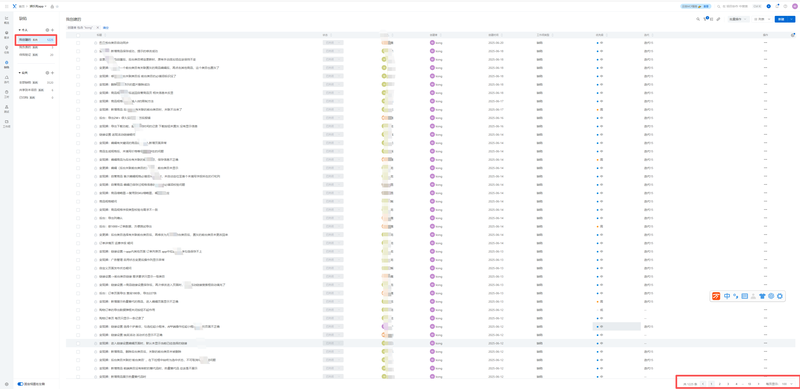This screenshot has height=389, width=800.
Task: Check the select-all checkbox in table header
Action: 78,35
